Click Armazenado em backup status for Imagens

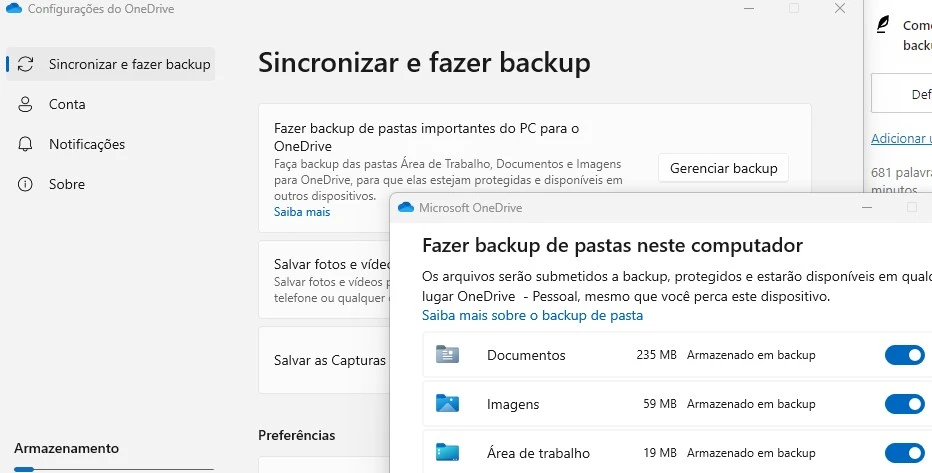tap(751, 404)
